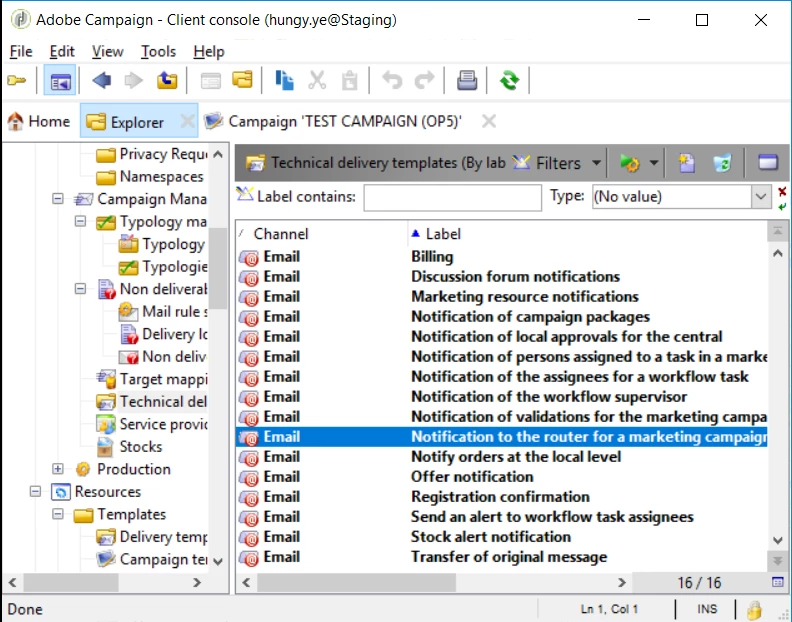
Task: Jump to list top with scroll-to-first button
Action: [777, 231]
